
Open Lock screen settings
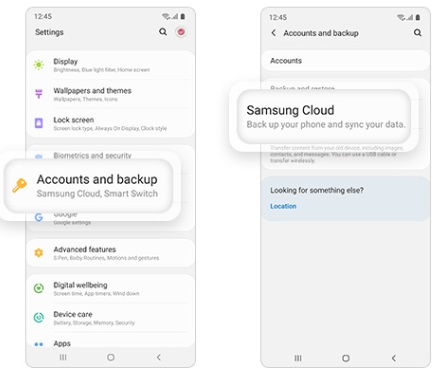click(x=110, y=124)
